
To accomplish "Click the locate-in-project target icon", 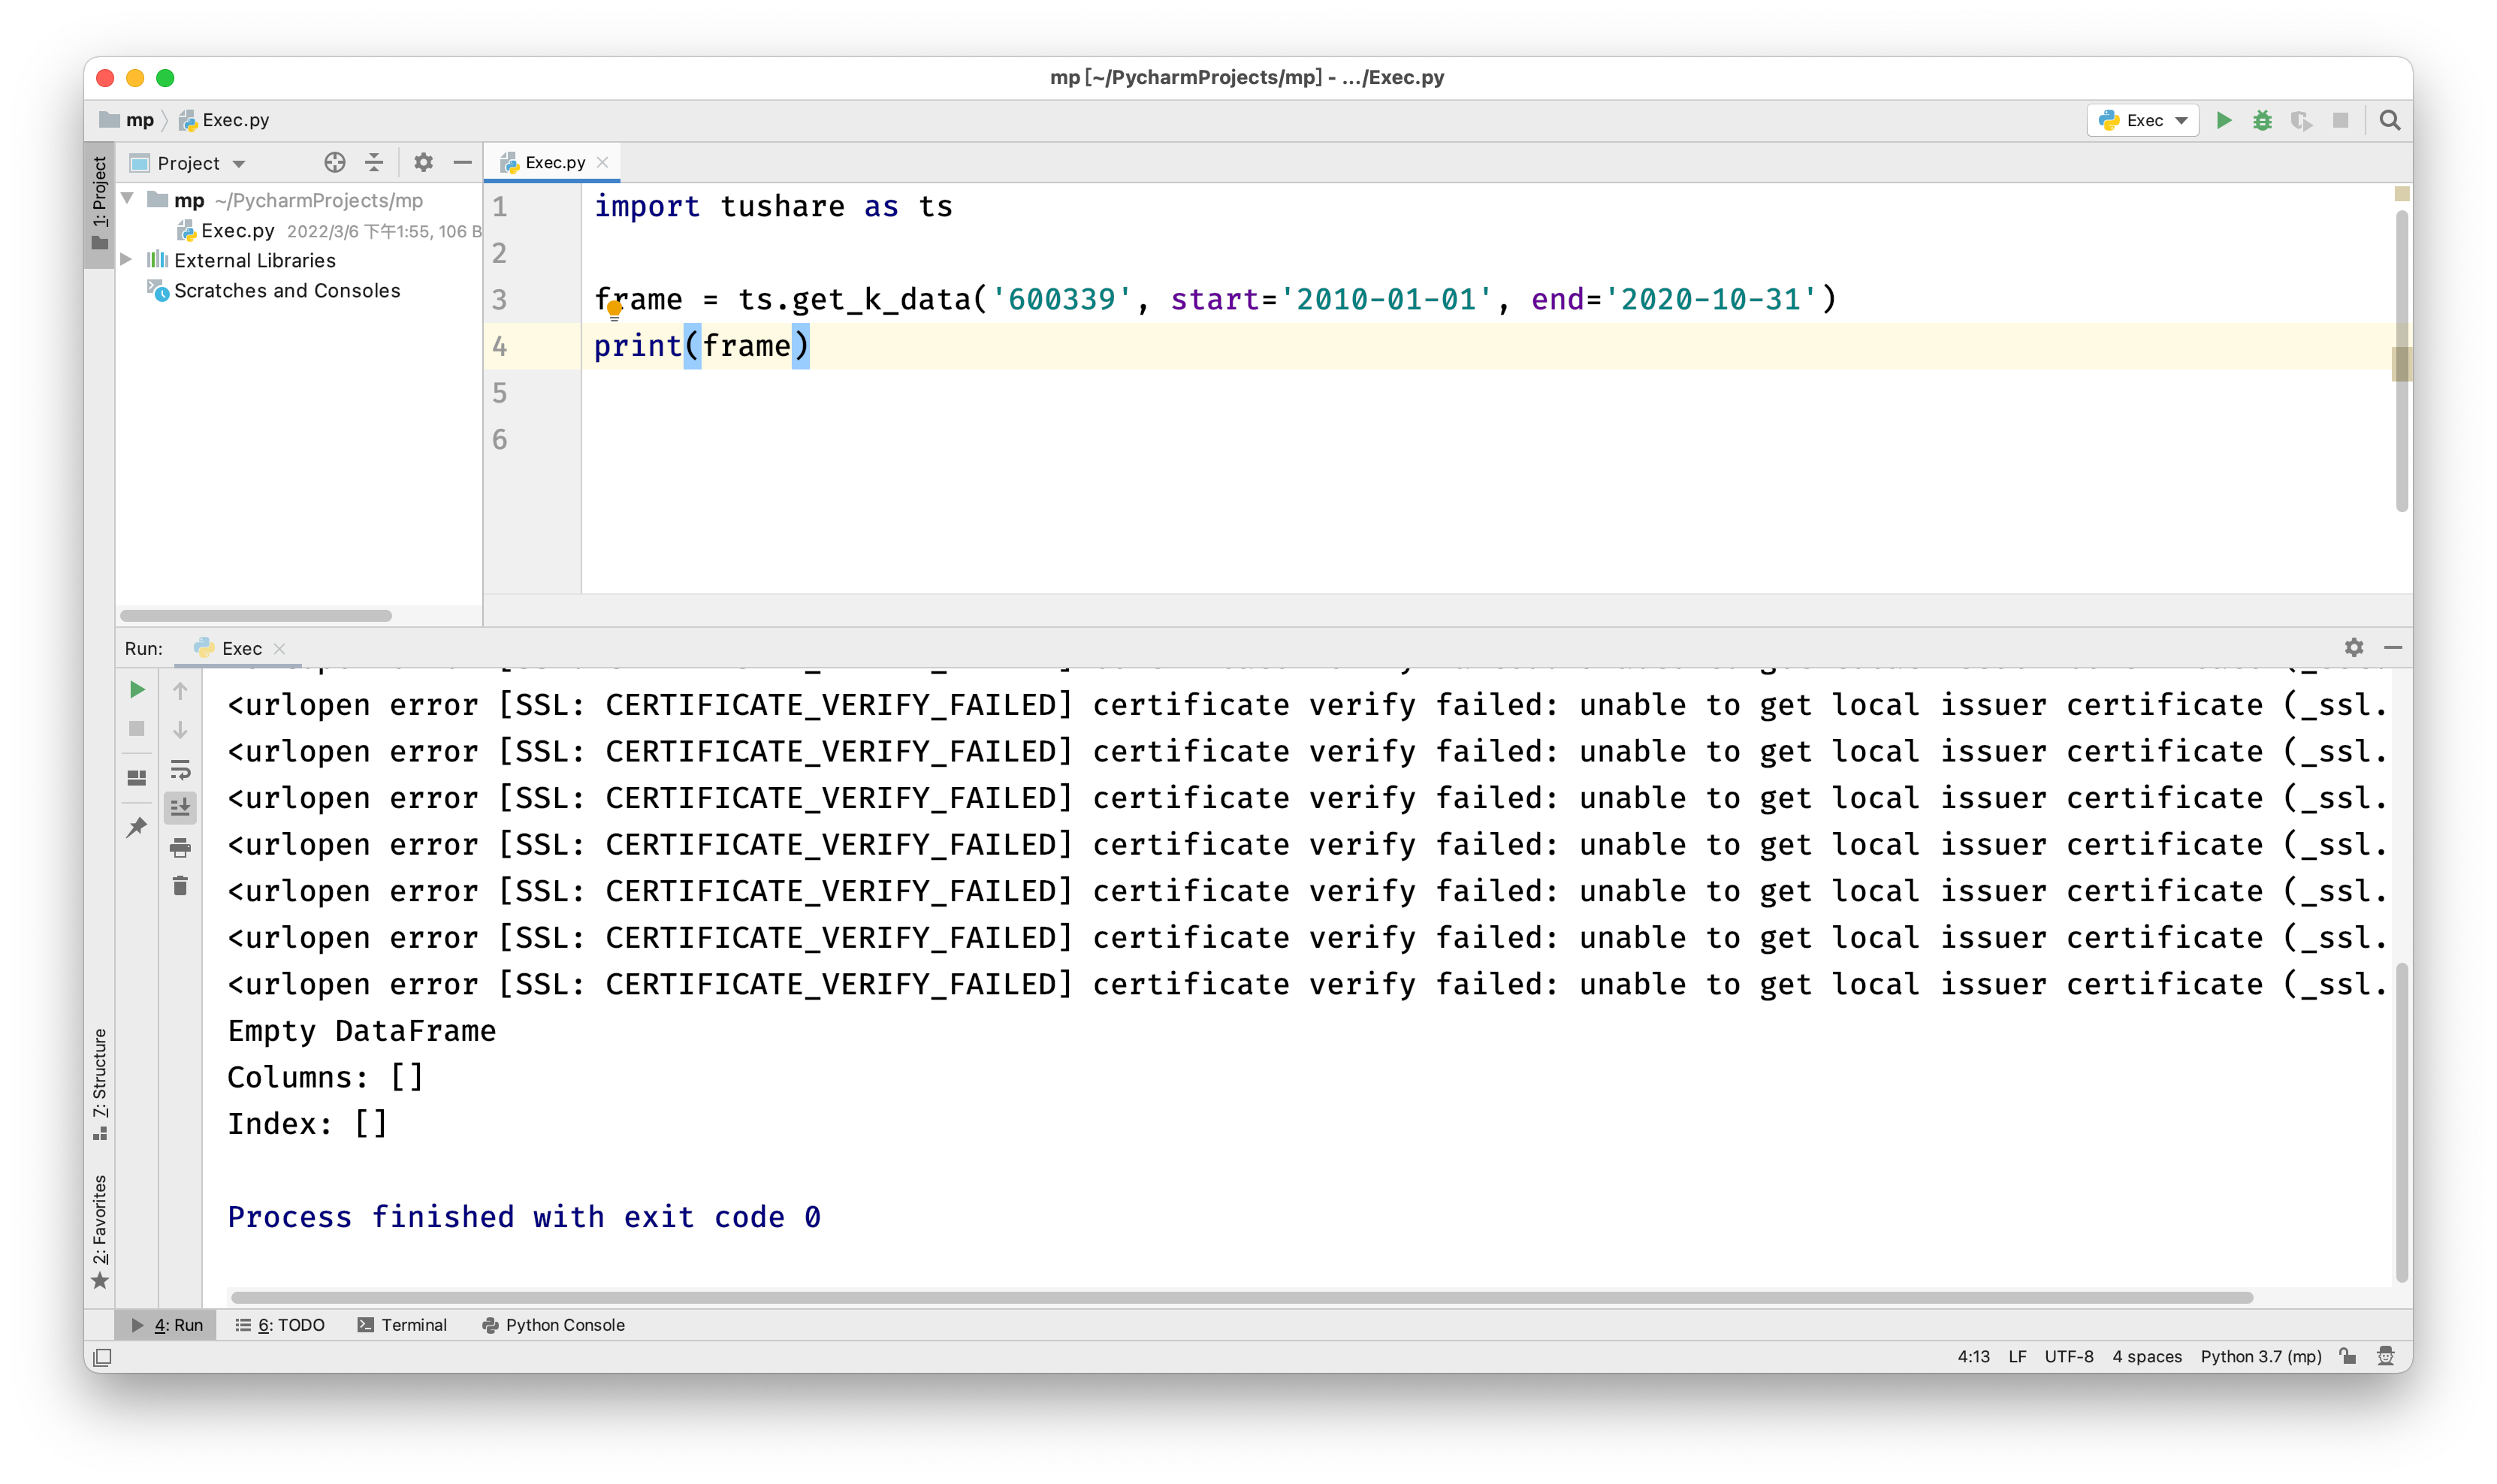I will coord(334,162).
